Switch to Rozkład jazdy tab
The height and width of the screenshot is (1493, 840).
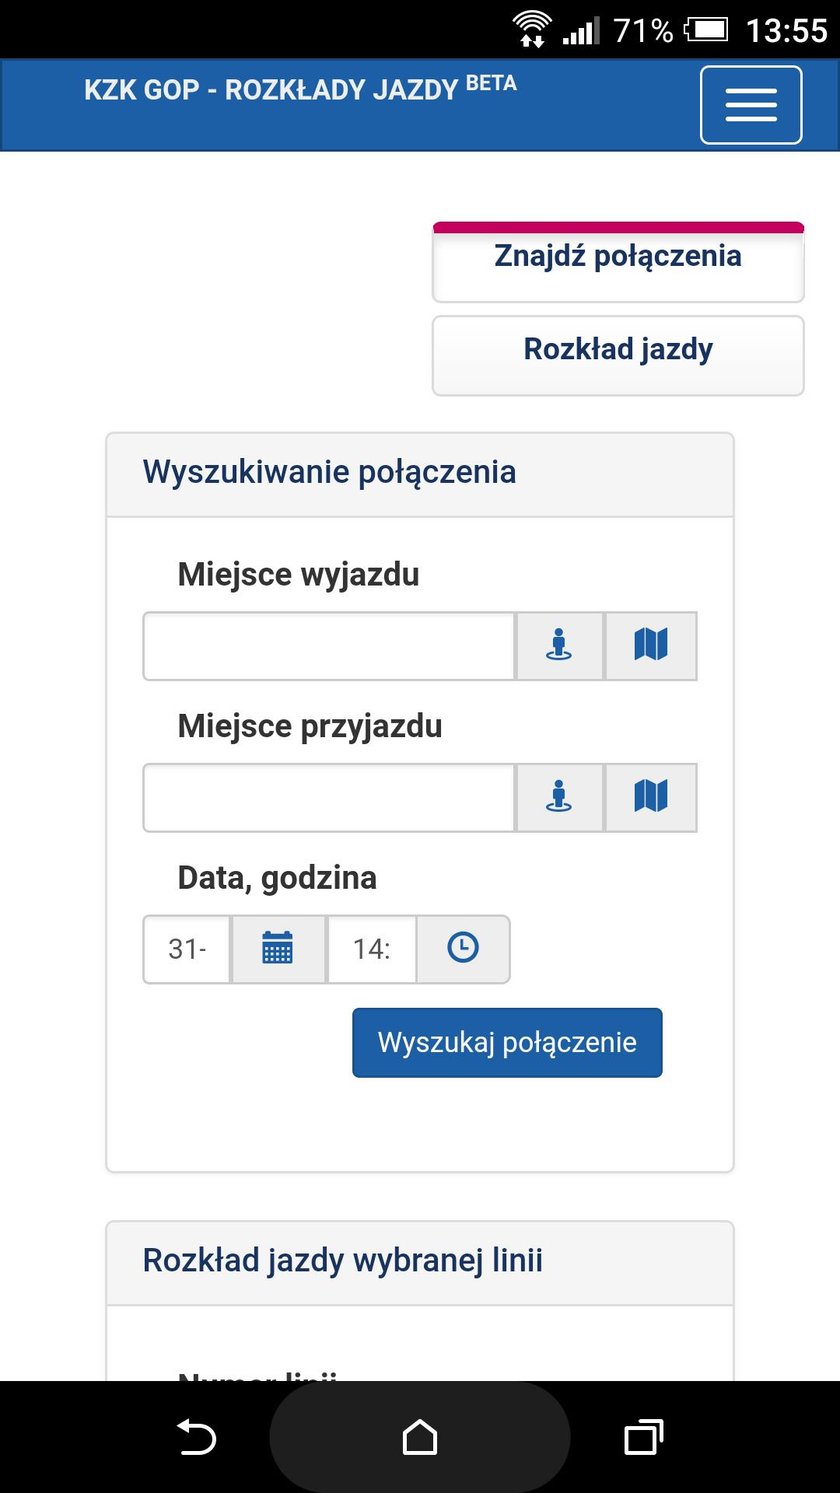pyautogui.click(x=618, y=356)
